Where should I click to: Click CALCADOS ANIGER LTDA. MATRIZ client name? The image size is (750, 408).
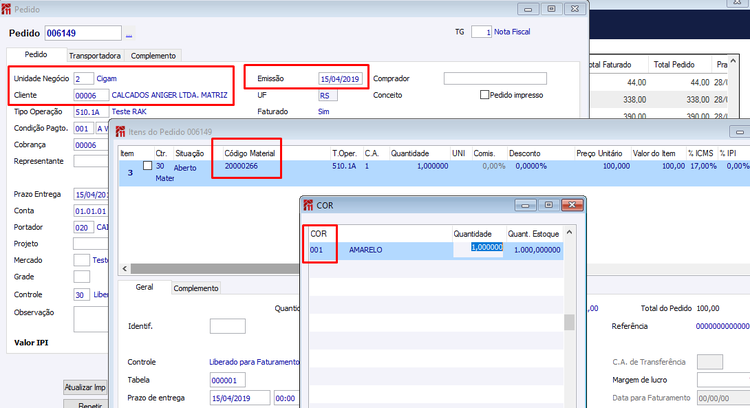click(x=169, y=95)
